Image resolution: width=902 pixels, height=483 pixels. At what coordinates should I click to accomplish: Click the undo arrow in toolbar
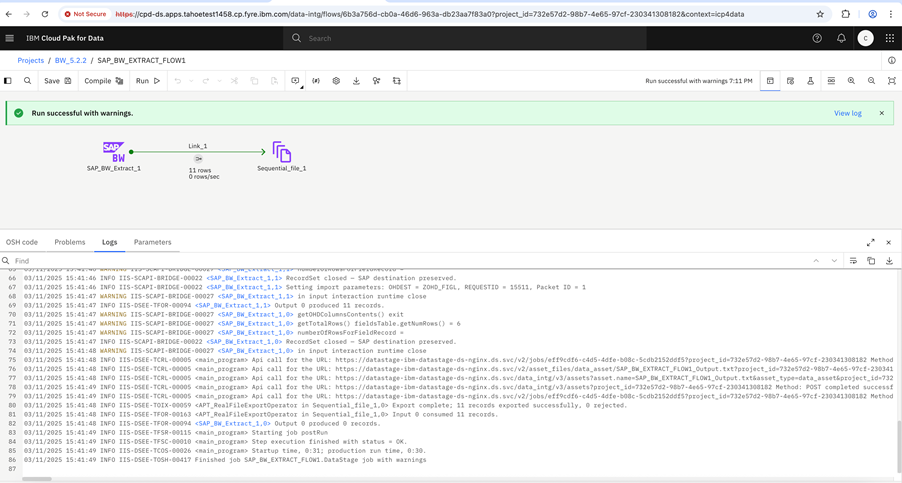[178, 81]
